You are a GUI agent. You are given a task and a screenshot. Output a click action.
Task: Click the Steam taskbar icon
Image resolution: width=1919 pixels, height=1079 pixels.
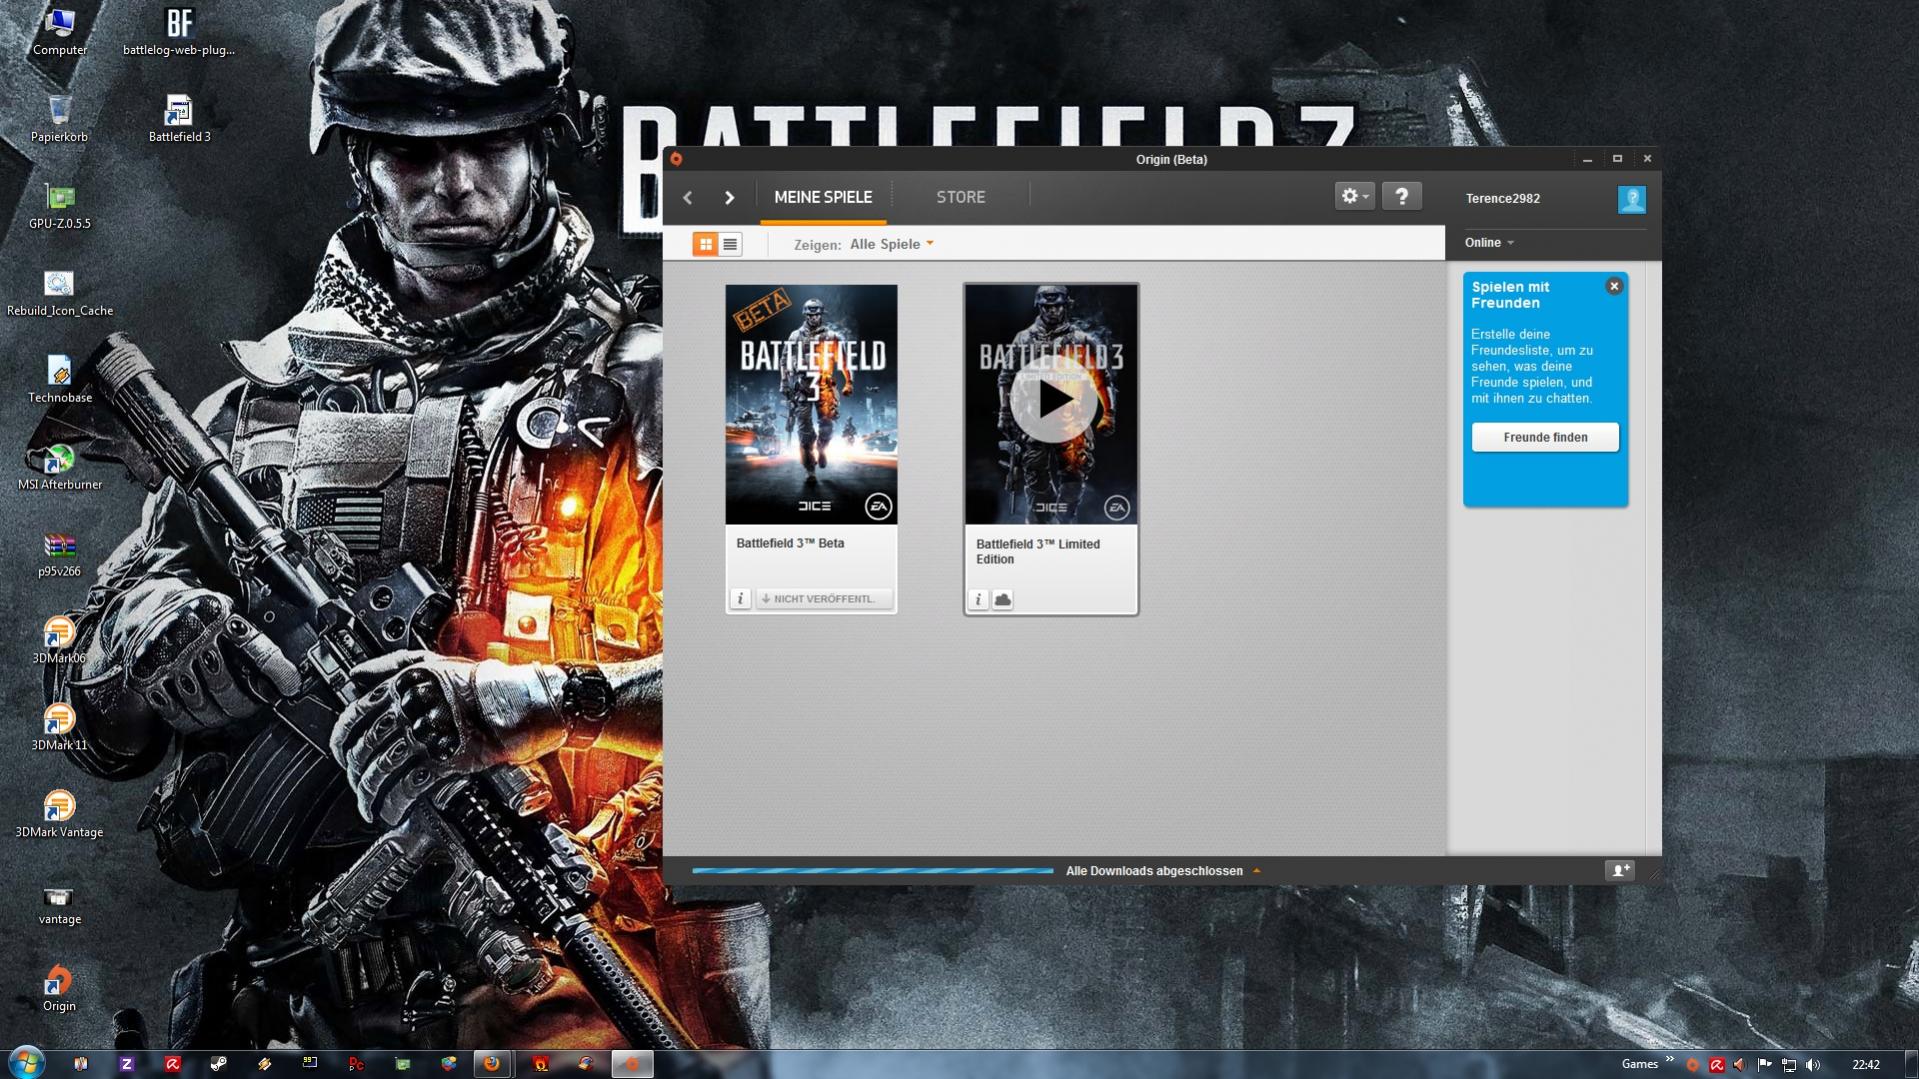(218, 1064)
